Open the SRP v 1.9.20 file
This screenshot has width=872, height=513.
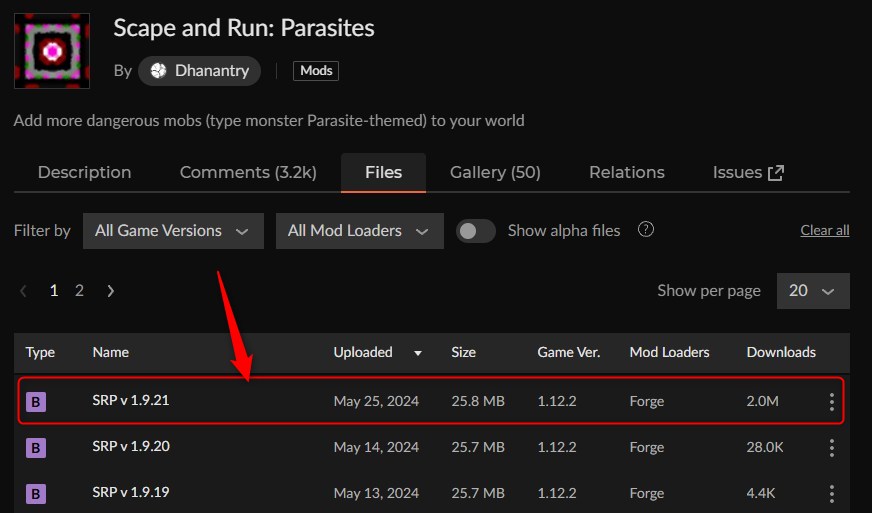(131, 446)
